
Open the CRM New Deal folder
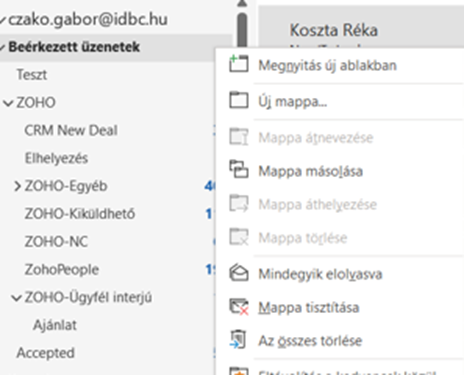71,130
